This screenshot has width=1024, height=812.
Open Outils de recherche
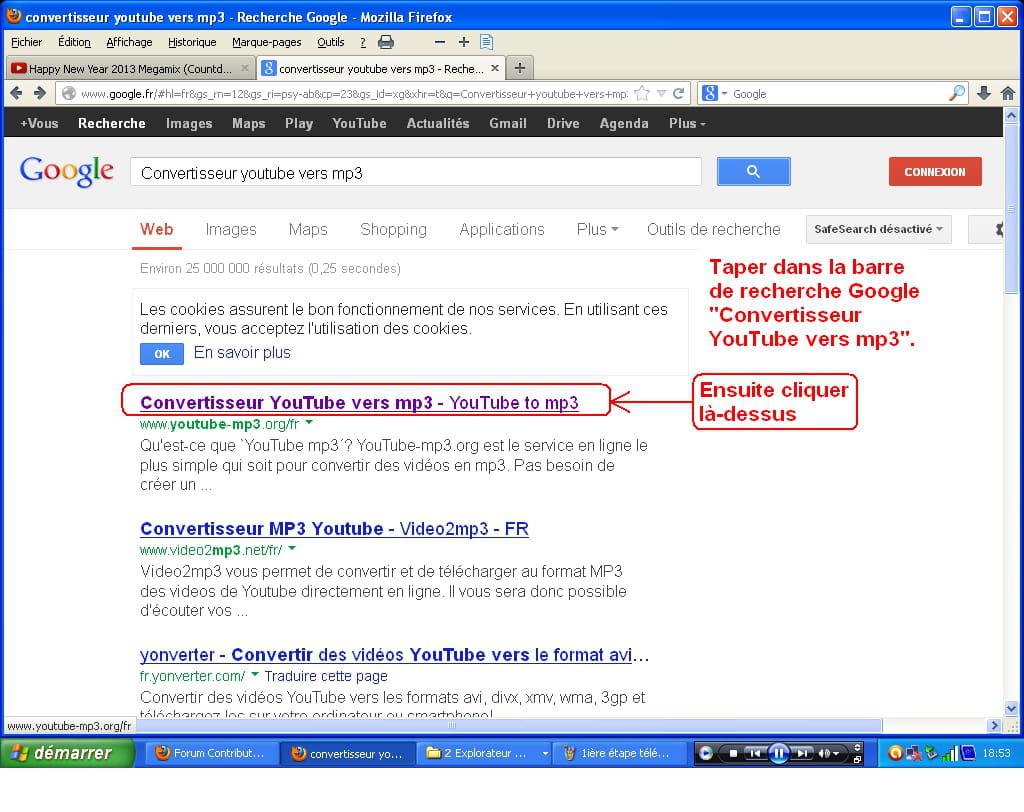pyautogui.click(x=713, y=229)
